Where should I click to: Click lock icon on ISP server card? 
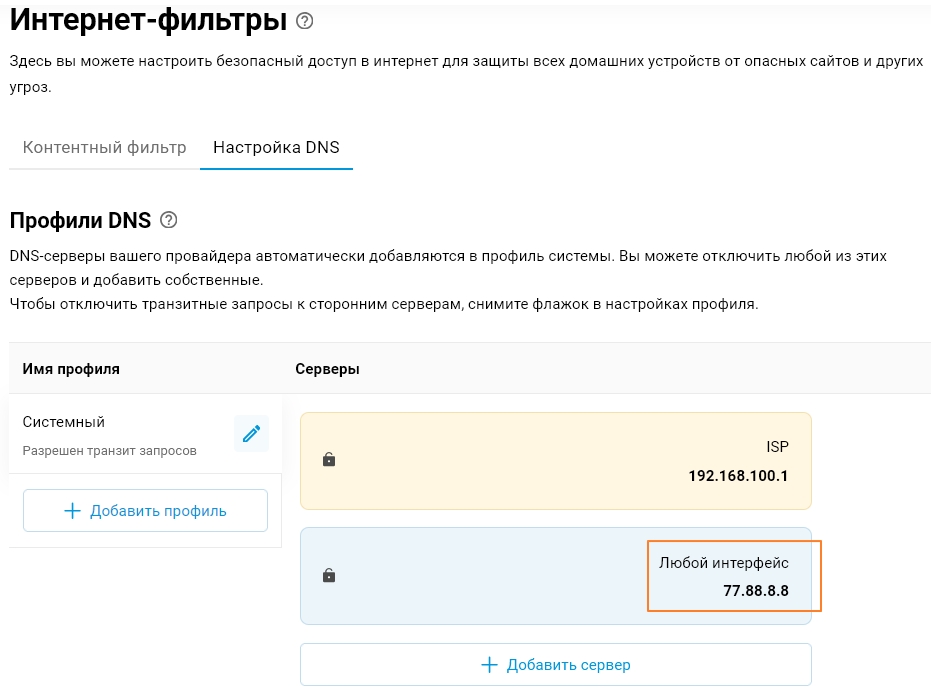[329, 460]
